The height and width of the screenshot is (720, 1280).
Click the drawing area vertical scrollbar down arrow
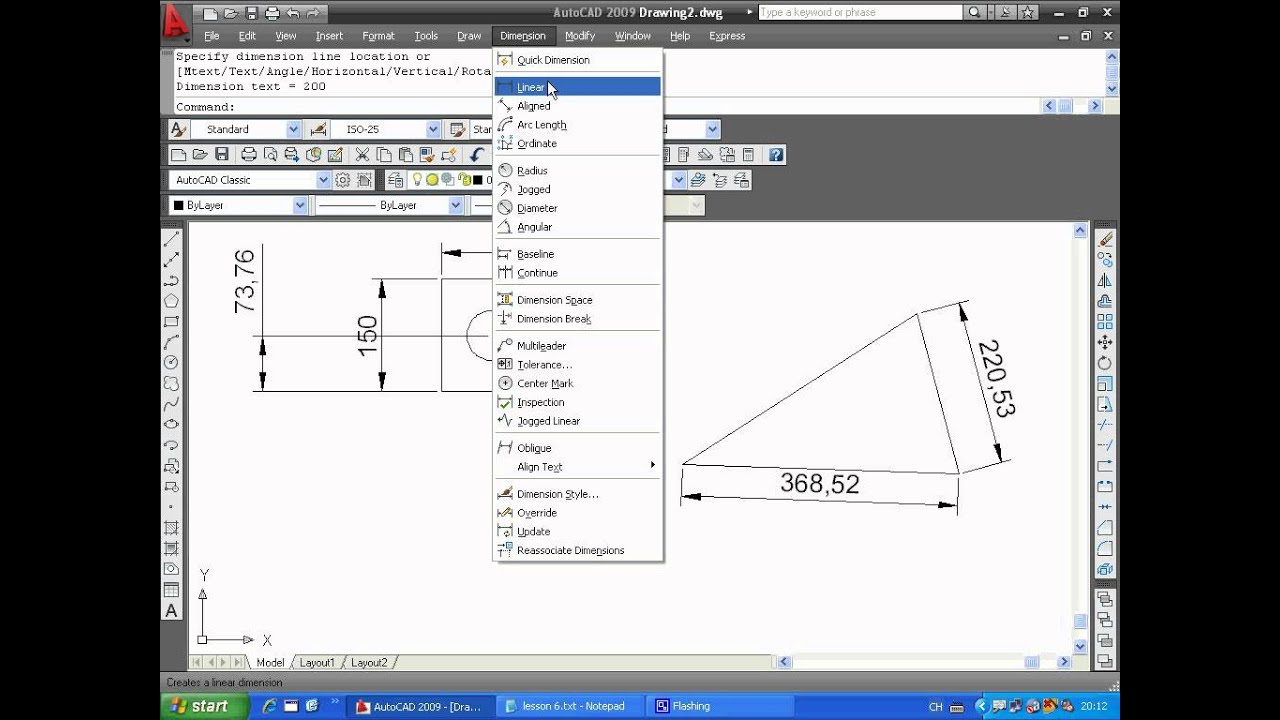1080,647
